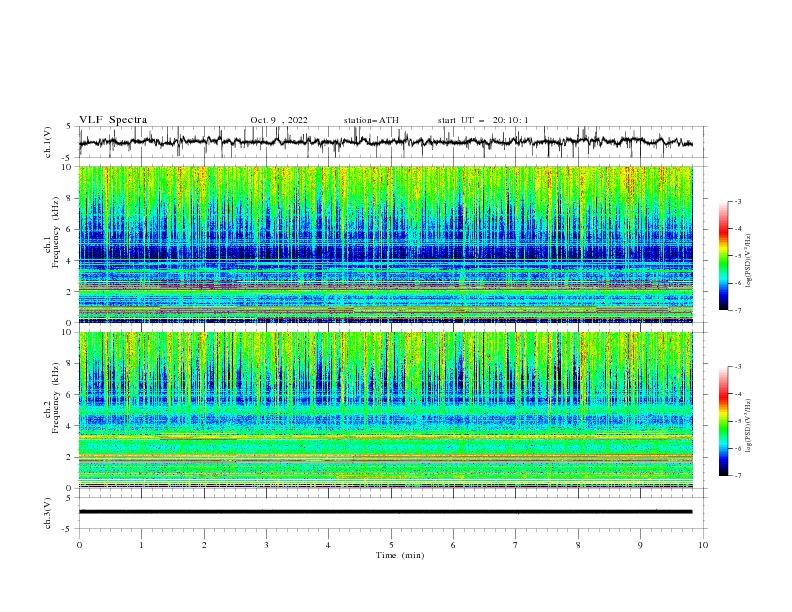This screenshot has width=792, height=612.
Task: Click the "Time (min)" axis title
Action: (x=400, y=555)
